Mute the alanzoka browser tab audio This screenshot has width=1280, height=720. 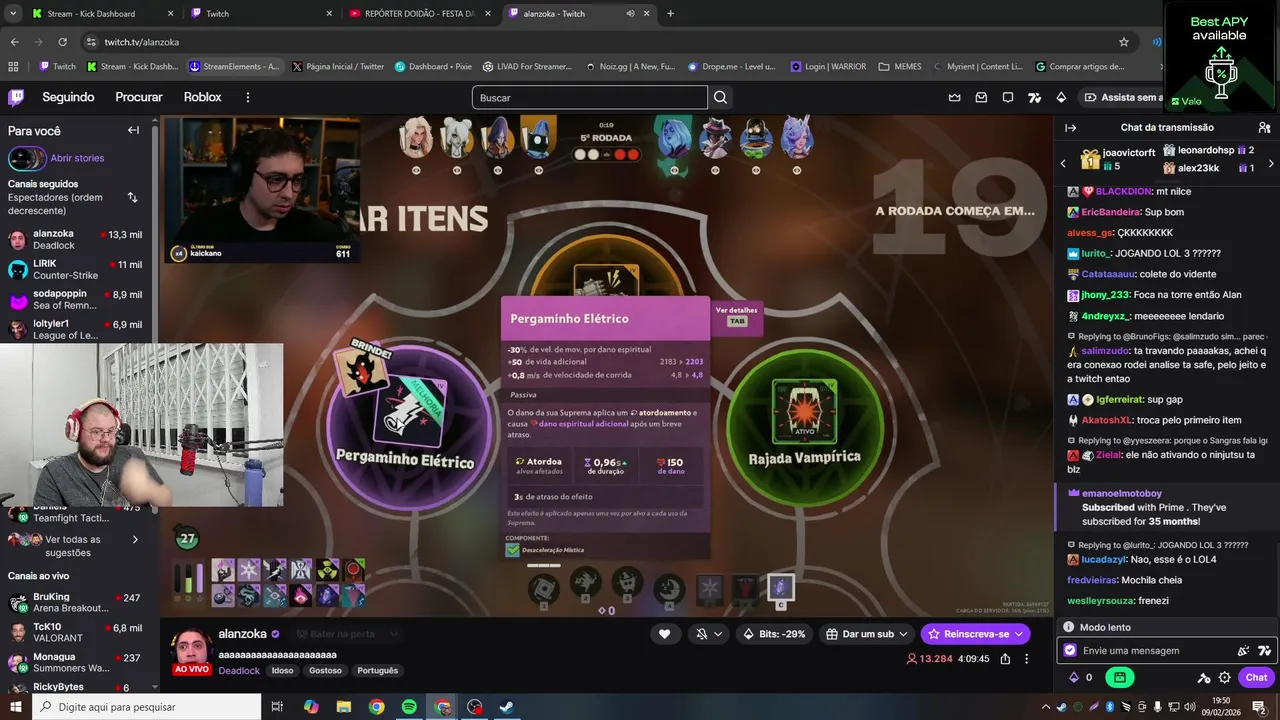click(x=630, y=14)
